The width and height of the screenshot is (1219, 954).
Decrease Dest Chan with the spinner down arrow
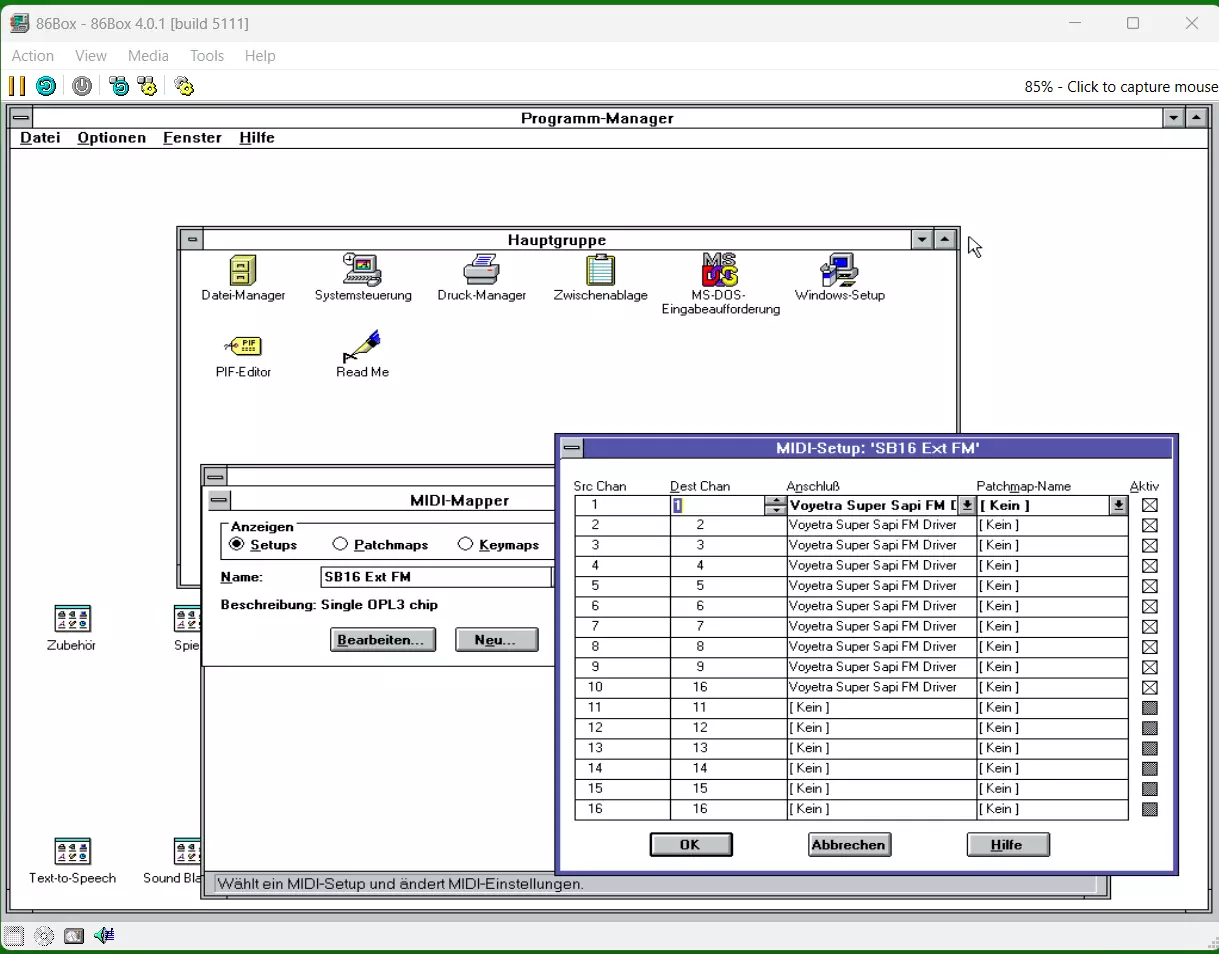pyautogui.click(x=775, y=511)
